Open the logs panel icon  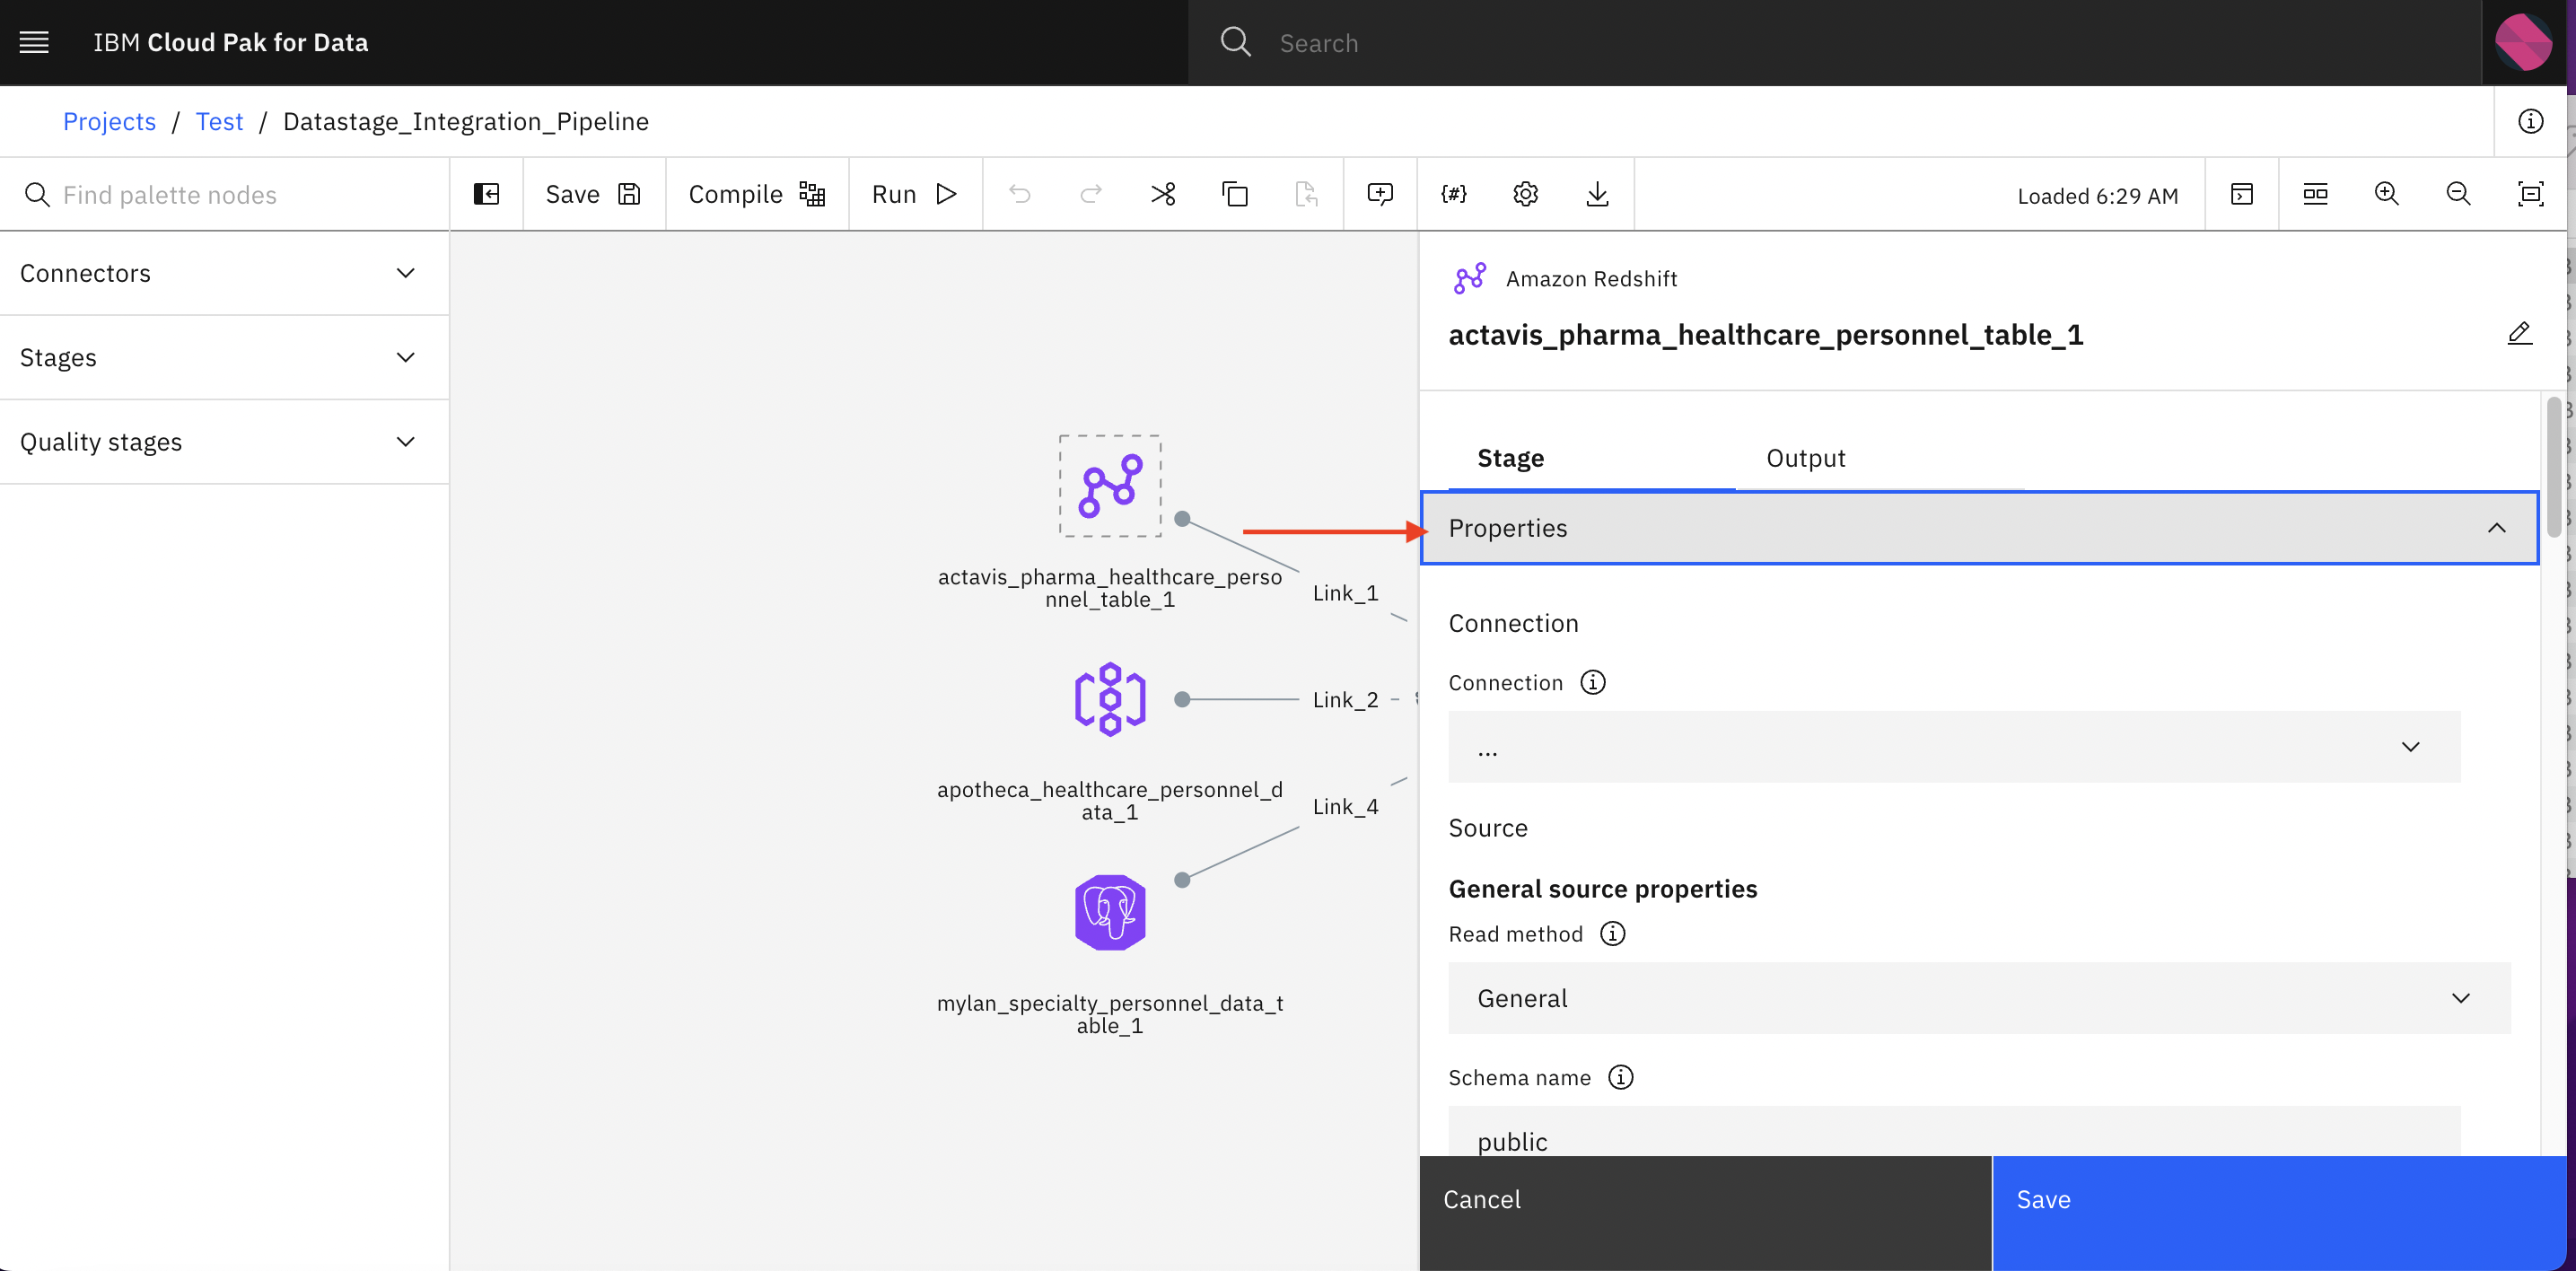pyautogui.click(x=2242, y=194)
